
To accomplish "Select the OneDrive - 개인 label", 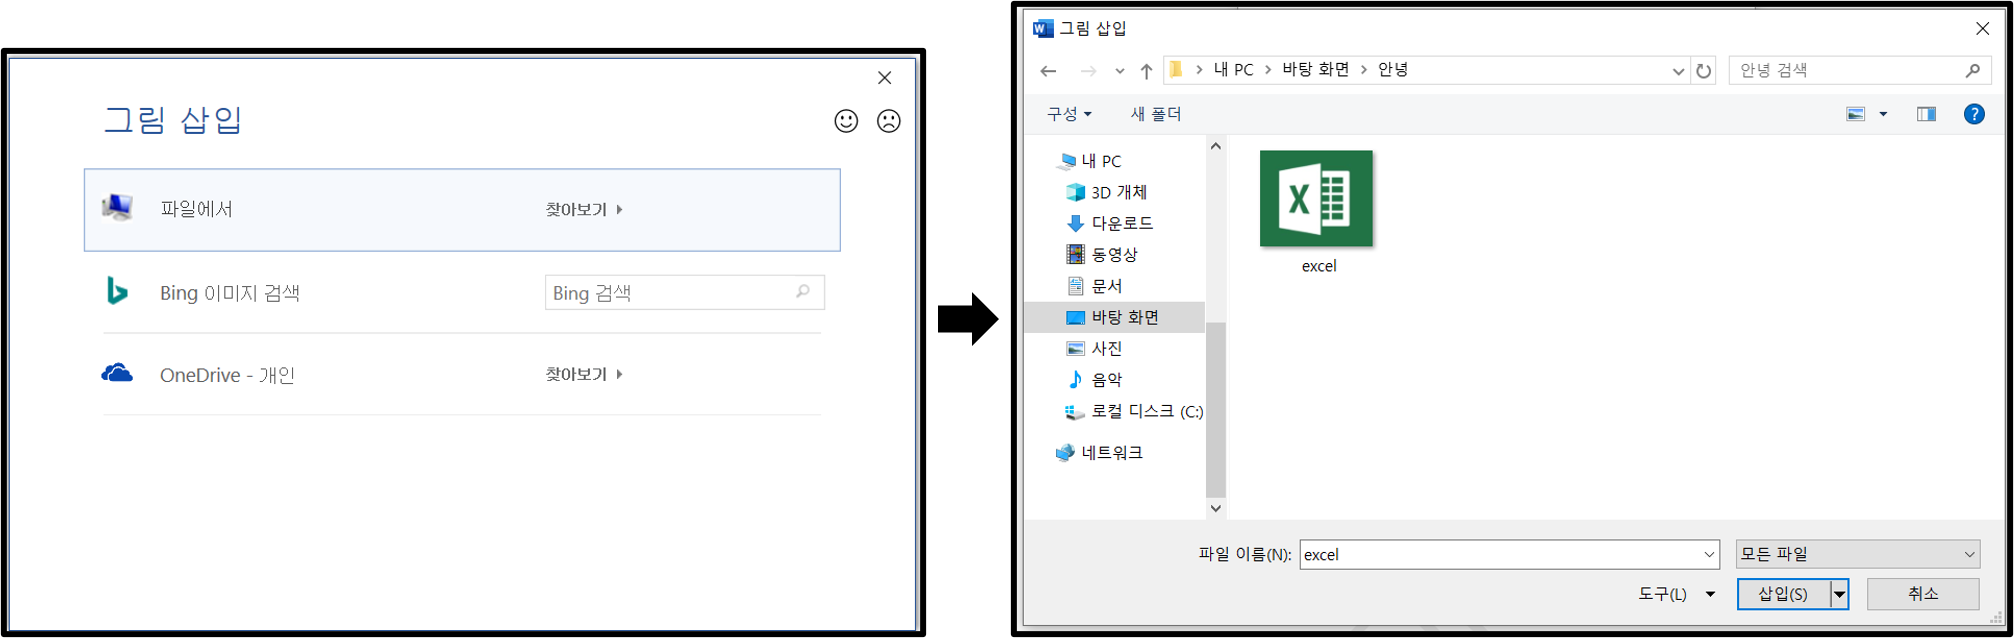I will (227, 375).
